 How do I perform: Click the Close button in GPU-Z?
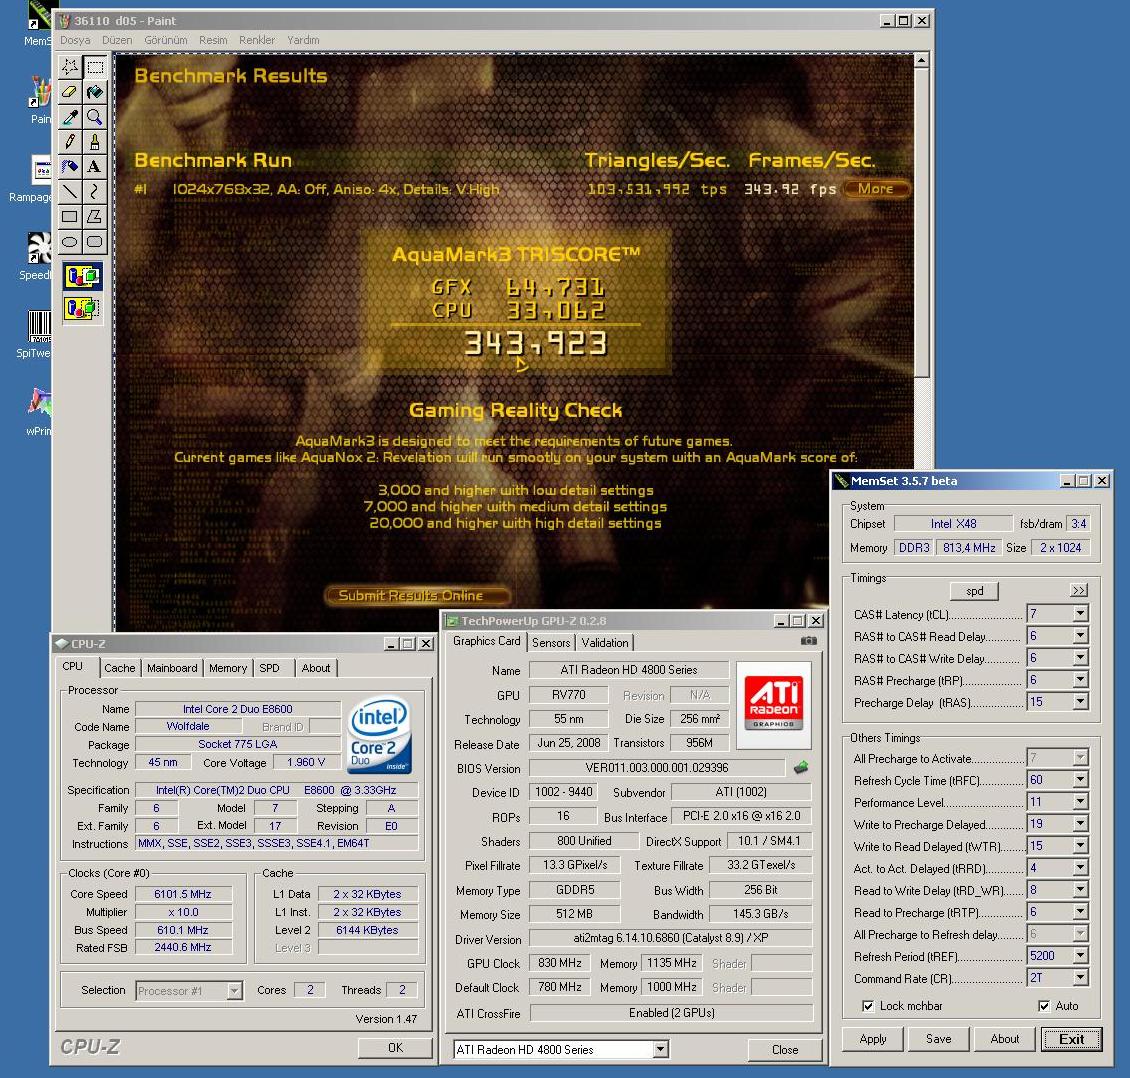785,1050
